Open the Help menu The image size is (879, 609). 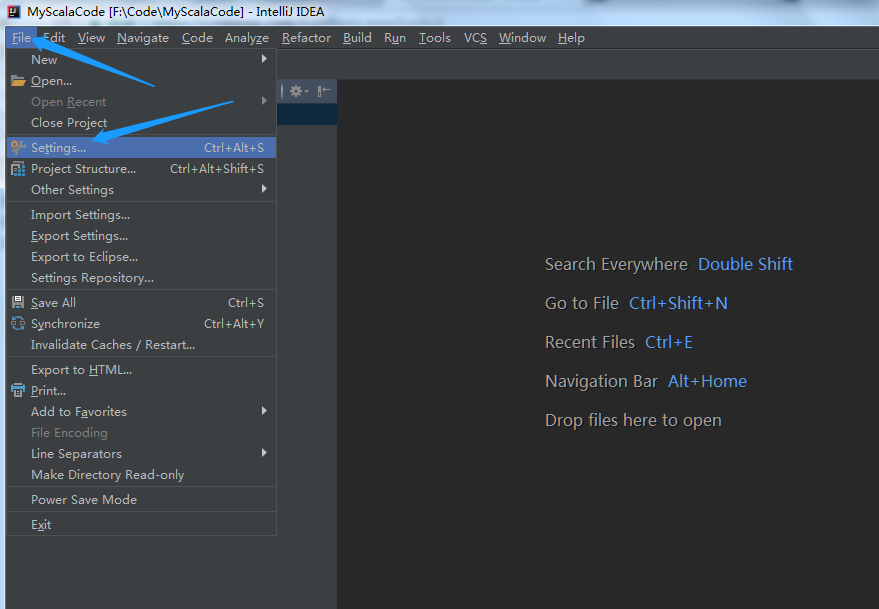[571, 38]
